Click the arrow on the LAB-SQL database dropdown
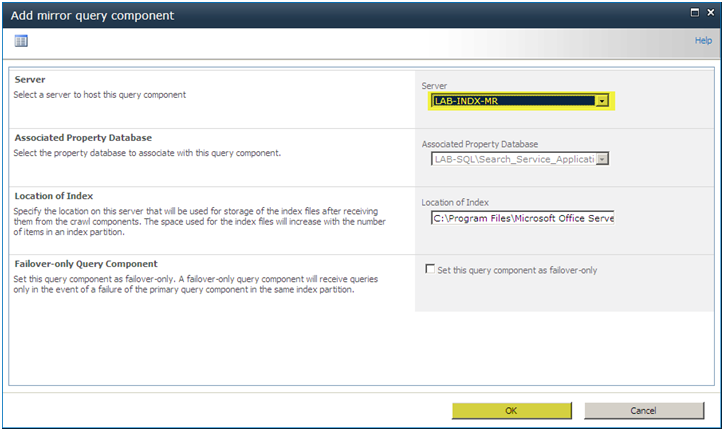Screen dimensions: 724x431 [x=602, y=159]
